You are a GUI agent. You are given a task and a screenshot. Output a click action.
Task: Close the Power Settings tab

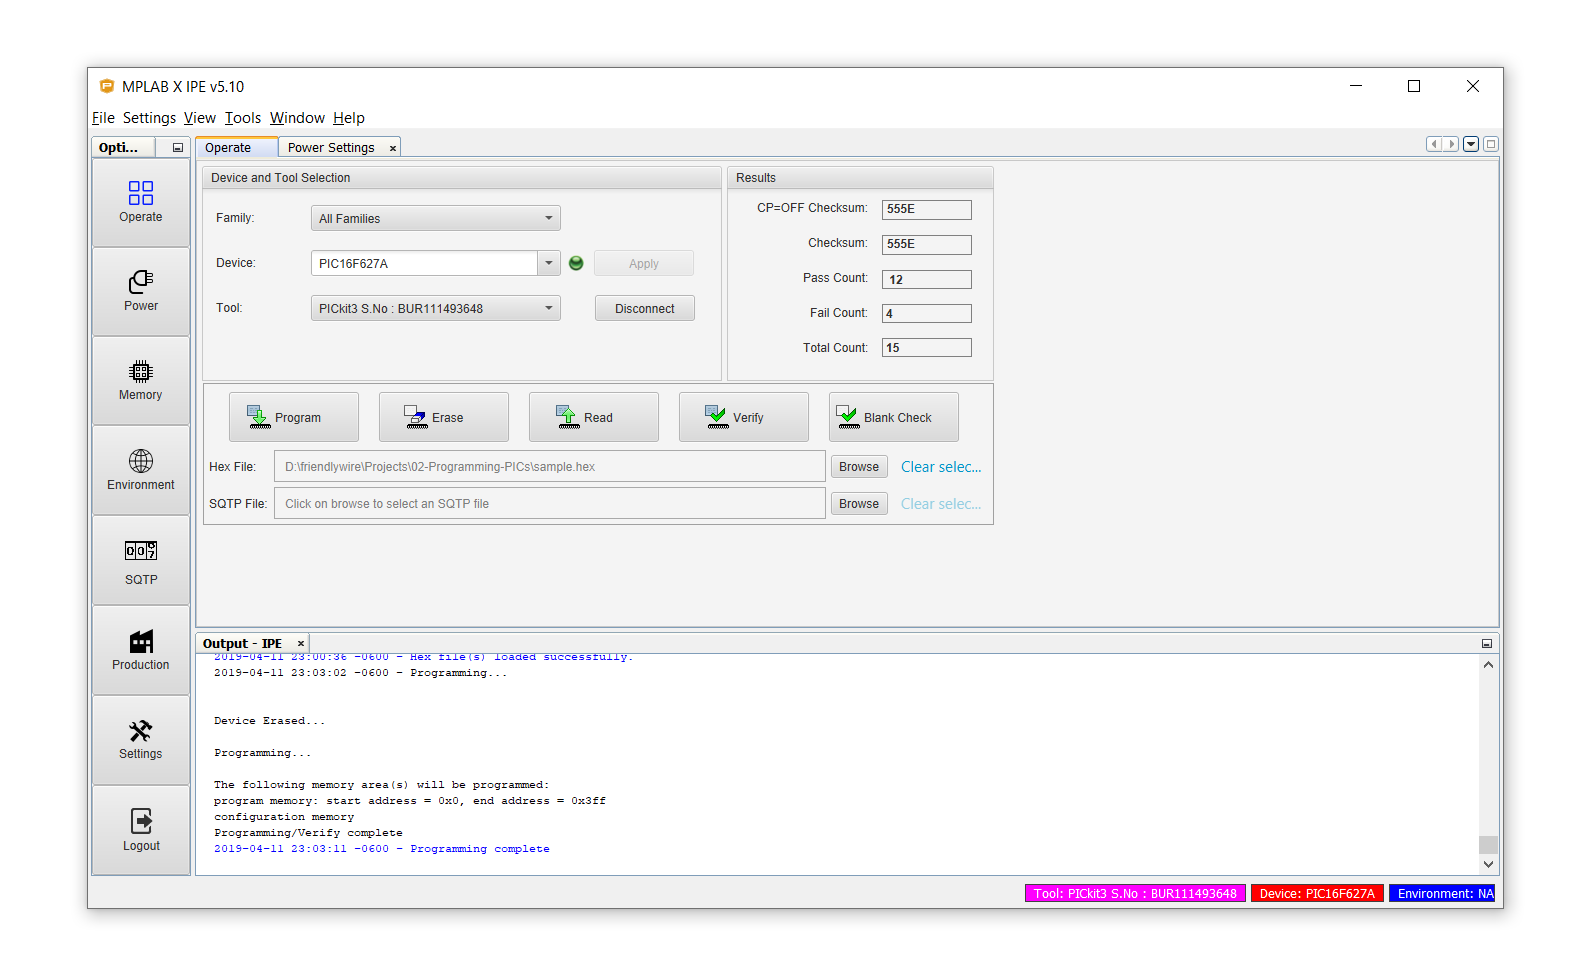pos(393,148)
